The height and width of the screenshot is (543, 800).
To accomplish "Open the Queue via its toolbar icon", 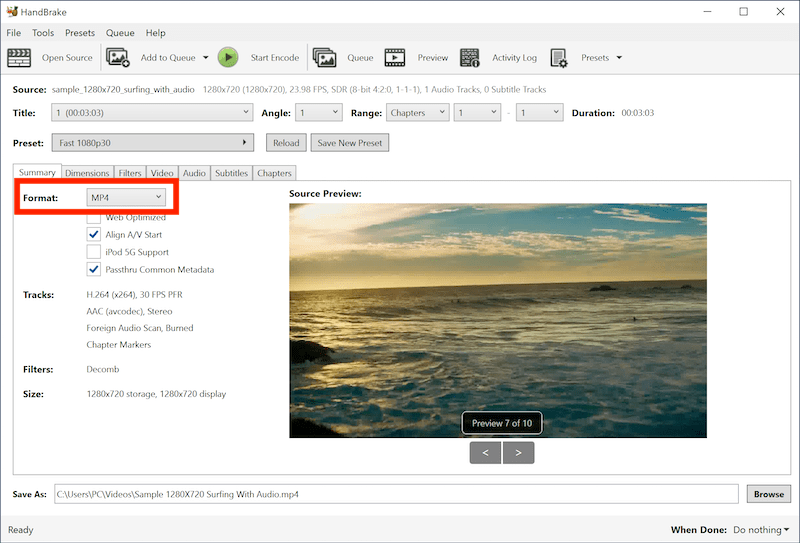I will (324, 58).
